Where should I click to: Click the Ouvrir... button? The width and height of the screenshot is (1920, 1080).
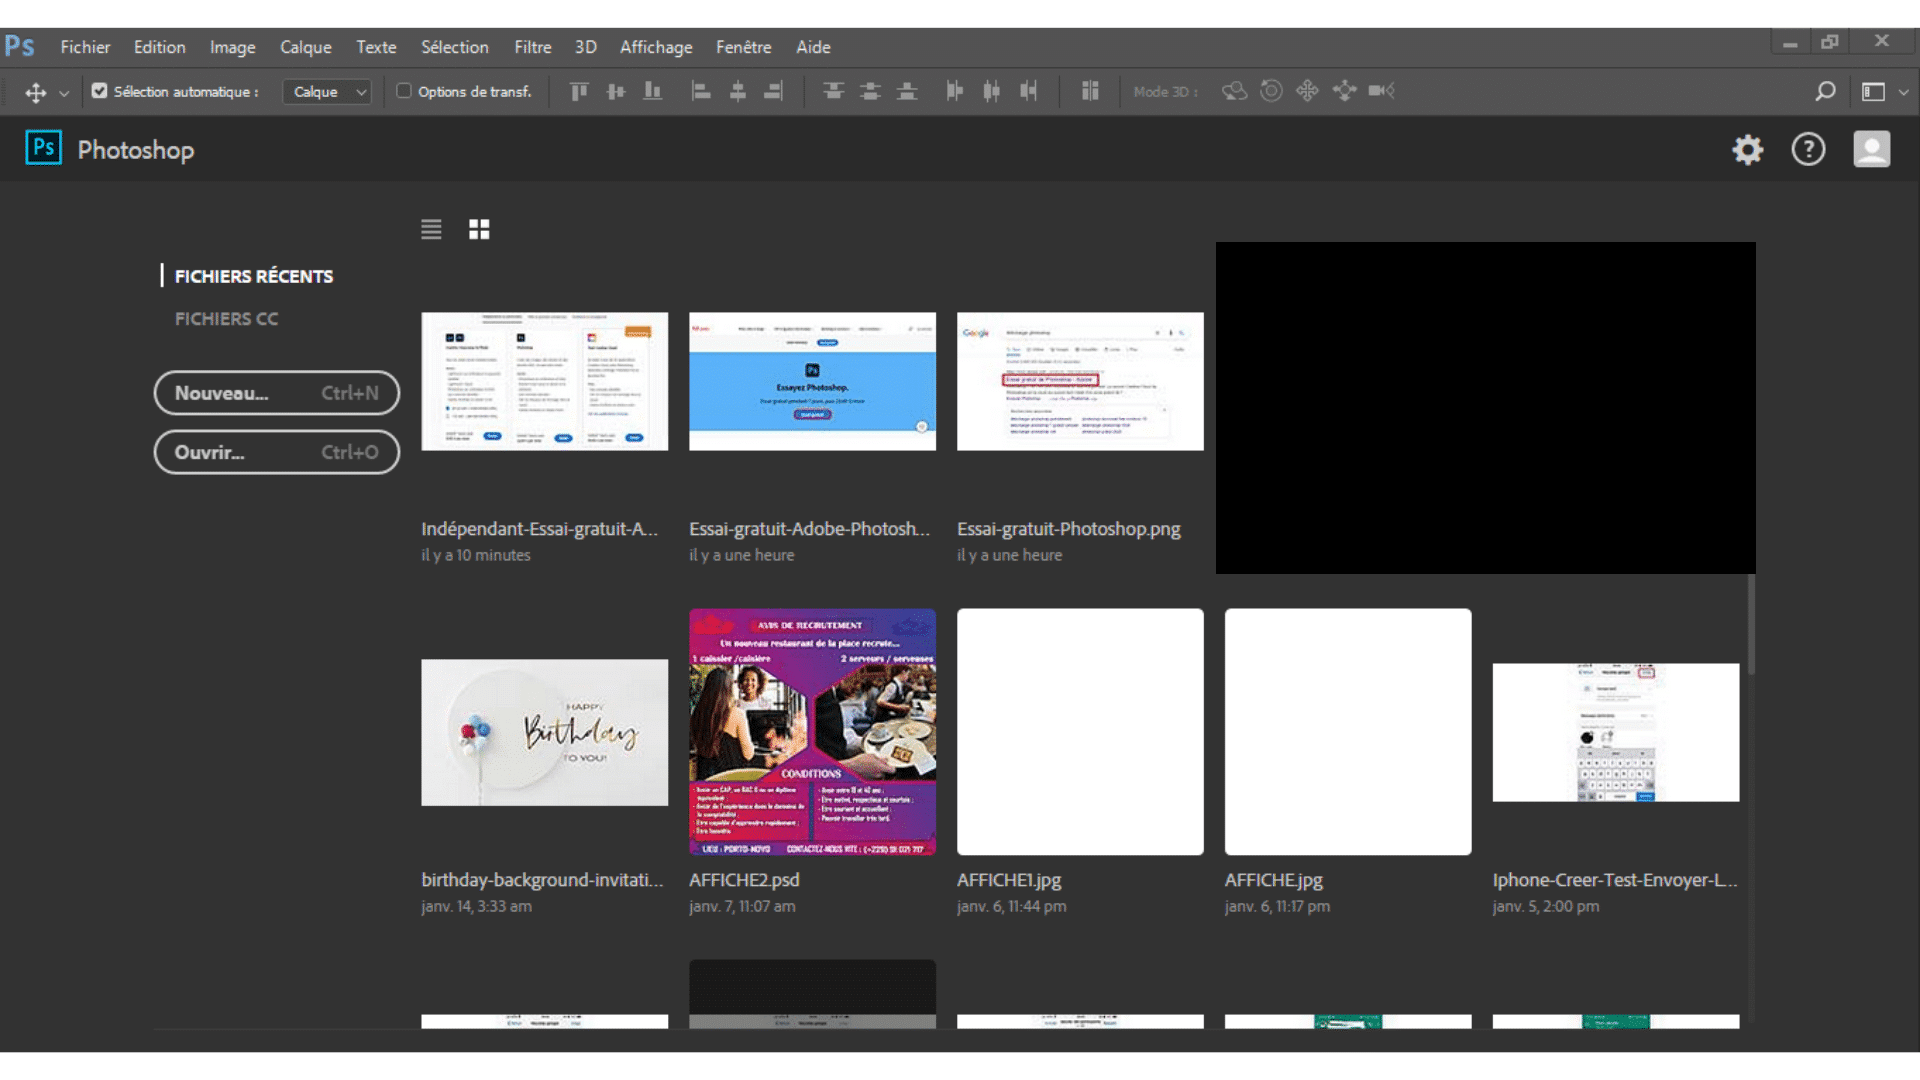tap(277, 452)
